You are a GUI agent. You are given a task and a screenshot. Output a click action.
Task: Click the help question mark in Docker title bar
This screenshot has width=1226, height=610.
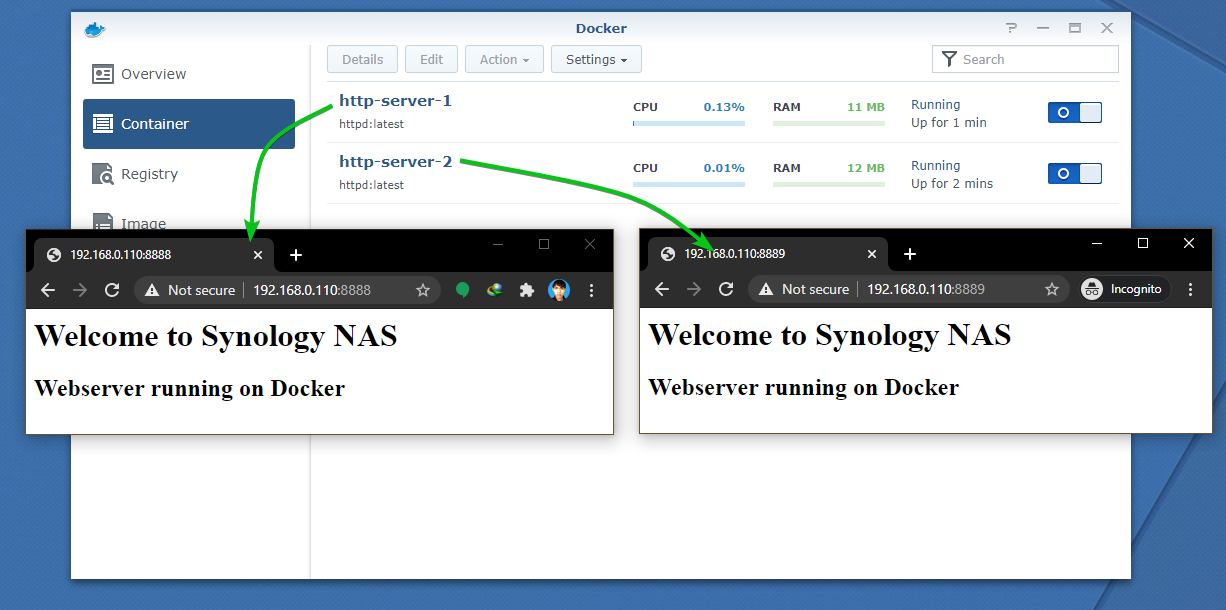[x=1012, y=28]
